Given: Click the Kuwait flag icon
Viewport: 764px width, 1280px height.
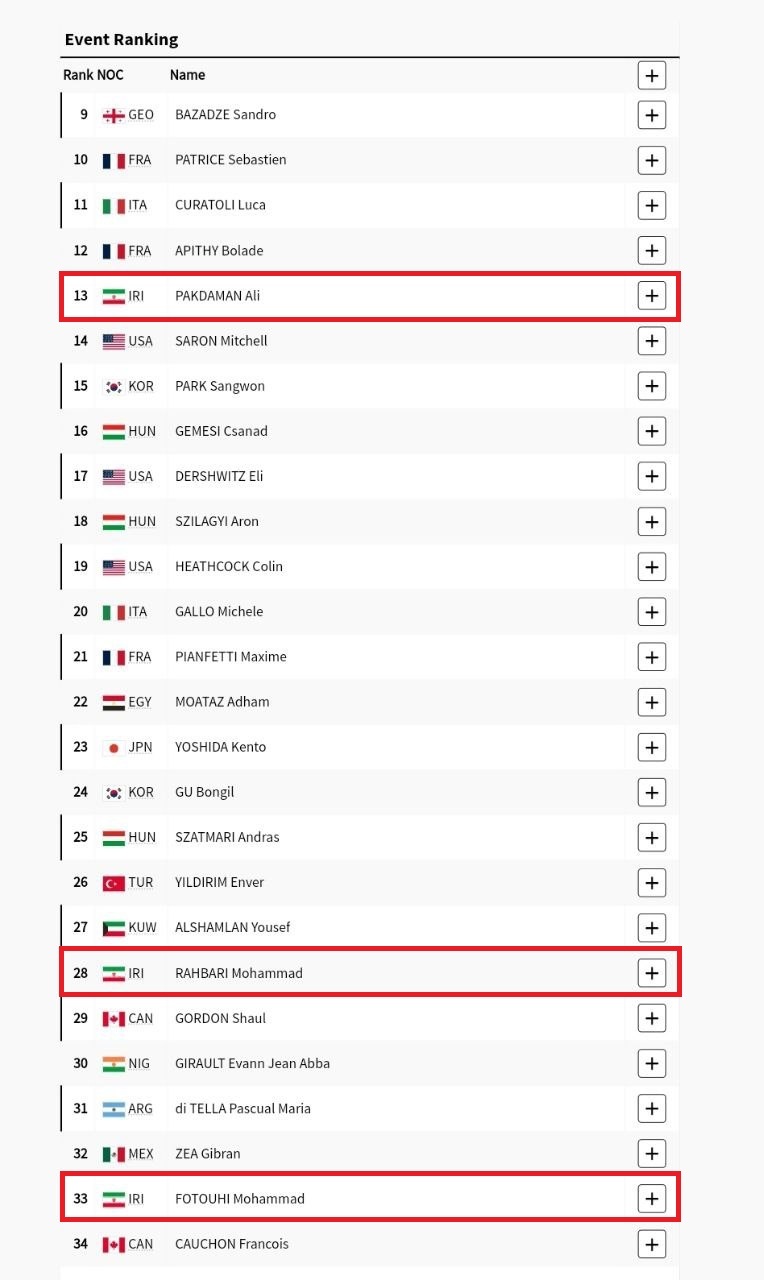Looking at the screenshot, I should point(113,928).
